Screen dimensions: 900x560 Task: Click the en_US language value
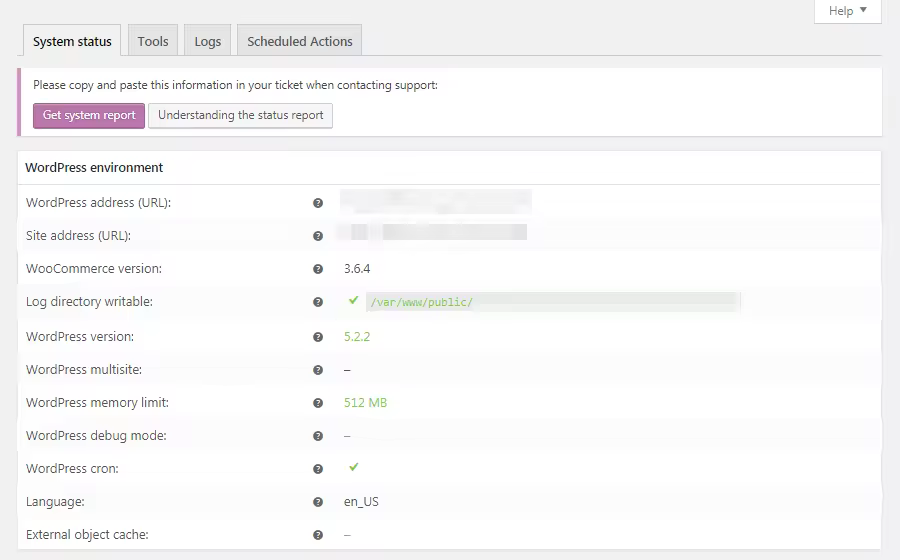click(361, 502)
